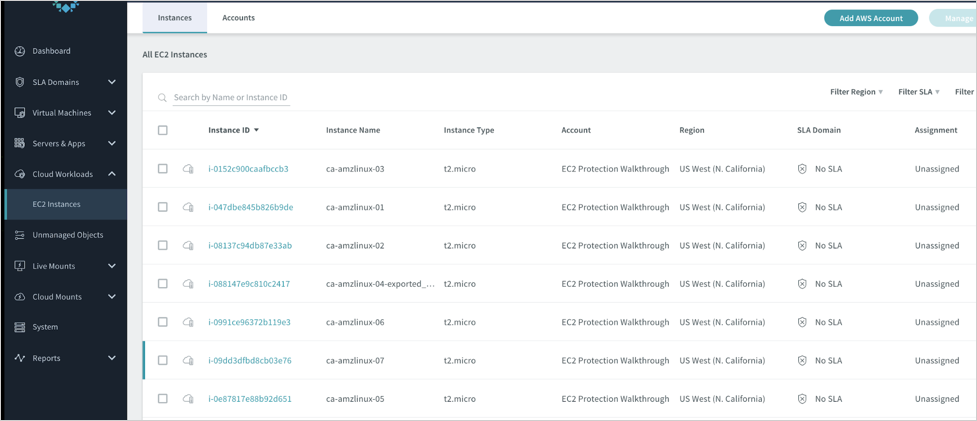Click the Live Mounts icon in sidebar

click(19, 267)
